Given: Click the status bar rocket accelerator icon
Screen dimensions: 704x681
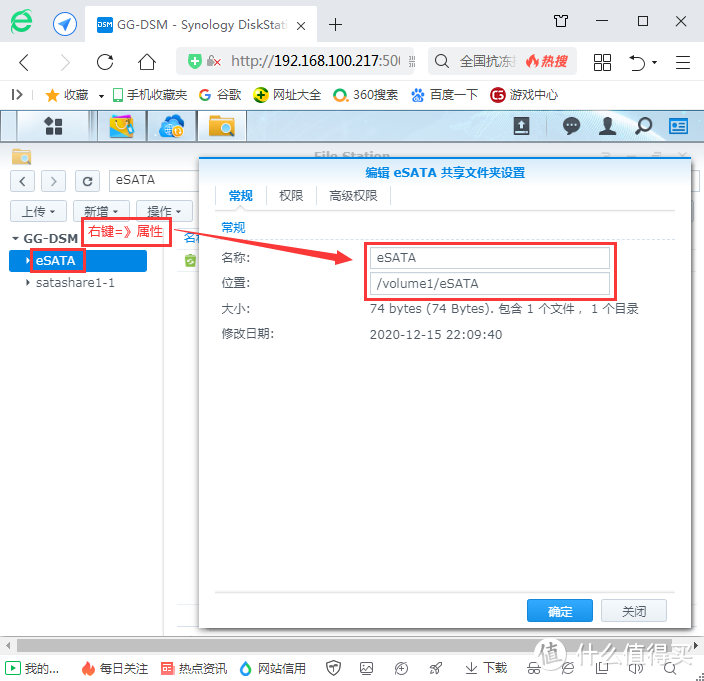Looking at the screenshot, I should click(x=436, y=668).
